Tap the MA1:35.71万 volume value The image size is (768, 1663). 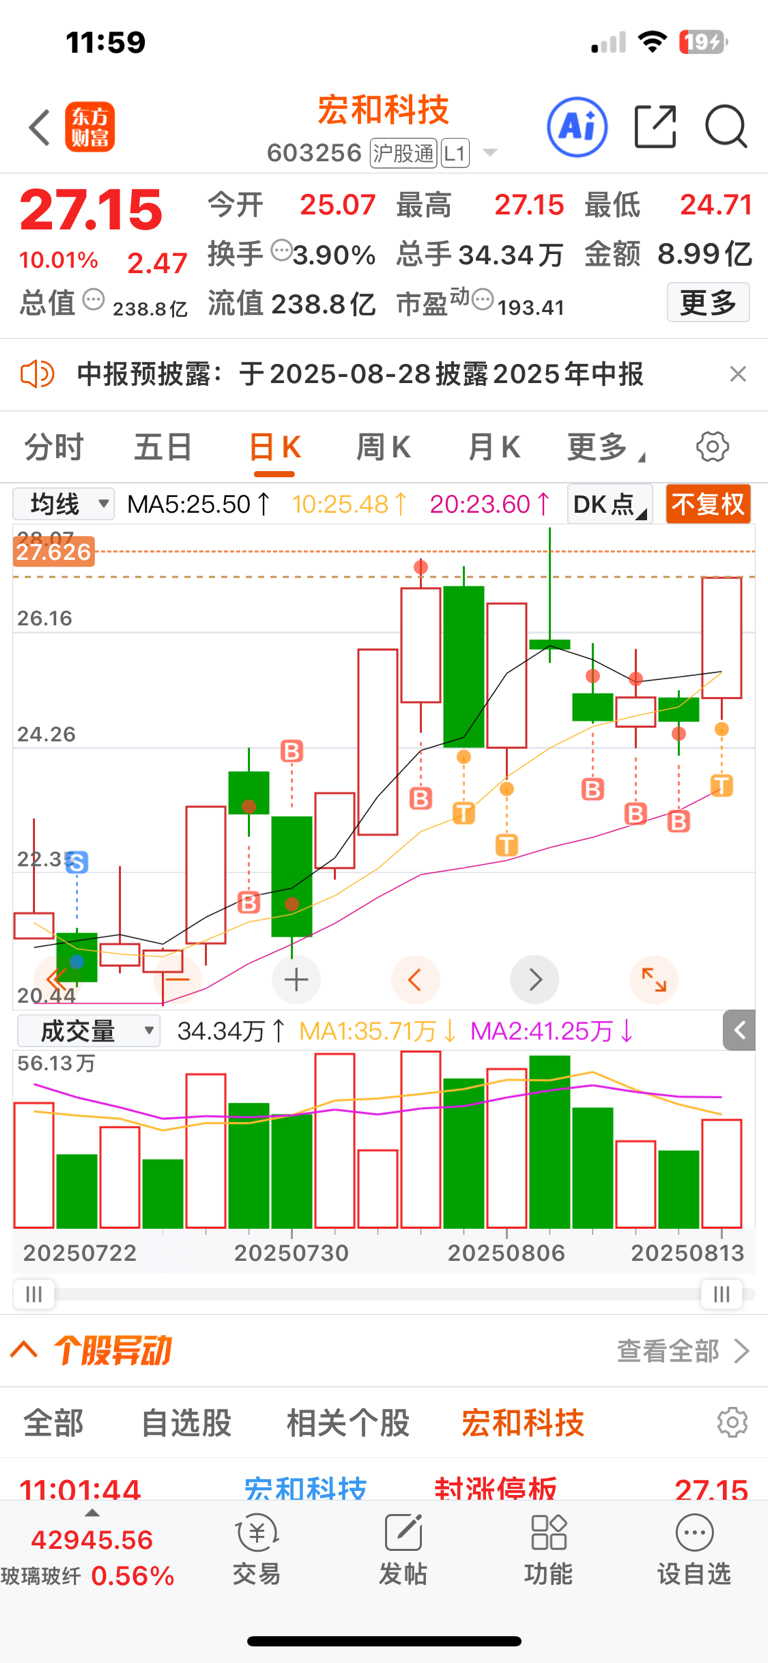(379, 1031)
